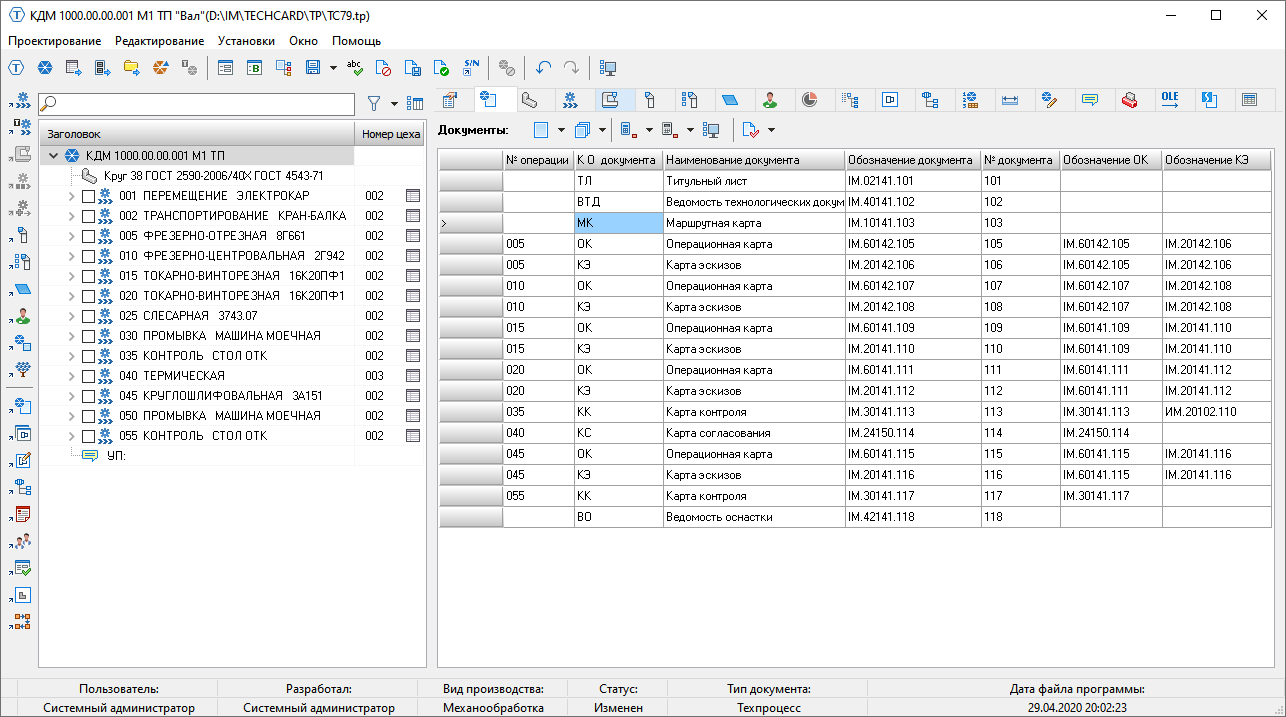The image size is (1286, 717).
Task: Tick checkbox for 025 СЛЕСАРНАЯ operation
Action: tap(88, 316)
